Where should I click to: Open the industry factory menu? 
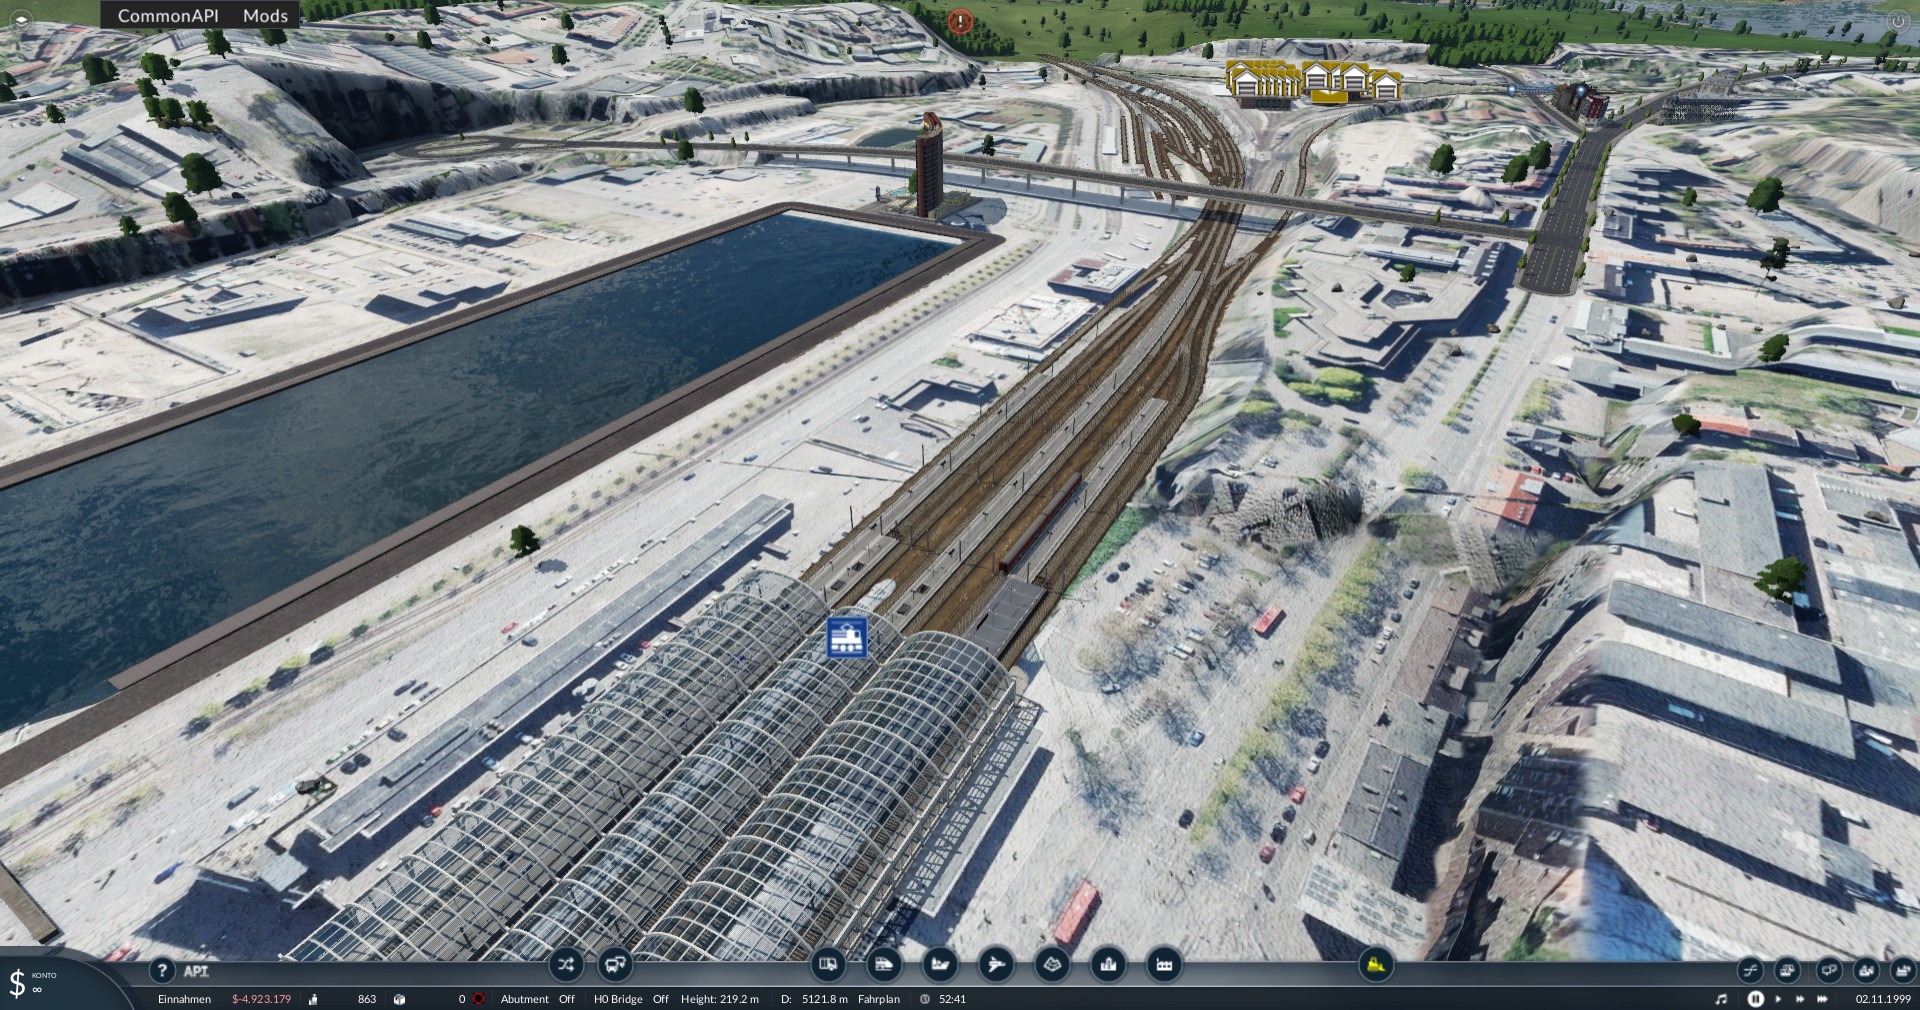point(1164,965)
